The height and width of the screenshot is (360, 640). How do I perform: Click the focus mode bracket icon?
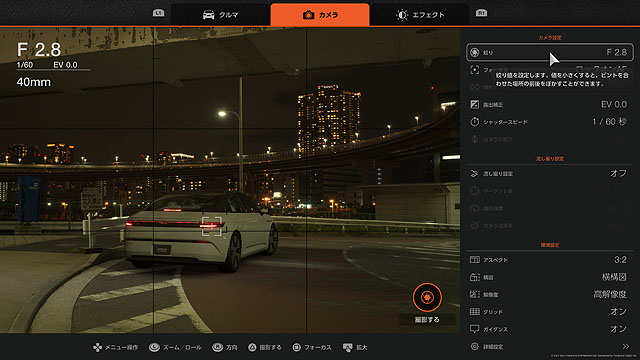(x=474, y=70)
